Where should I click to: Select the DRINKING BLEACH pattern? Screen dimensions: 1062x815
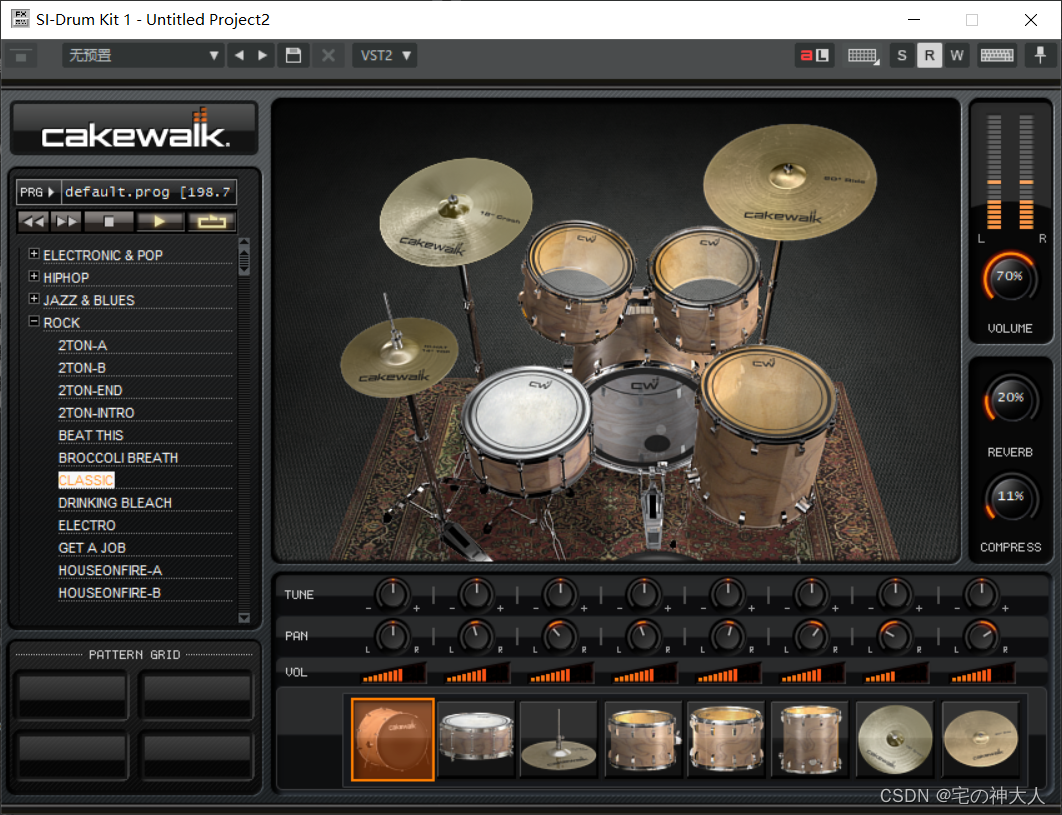[x=115, y=503]
